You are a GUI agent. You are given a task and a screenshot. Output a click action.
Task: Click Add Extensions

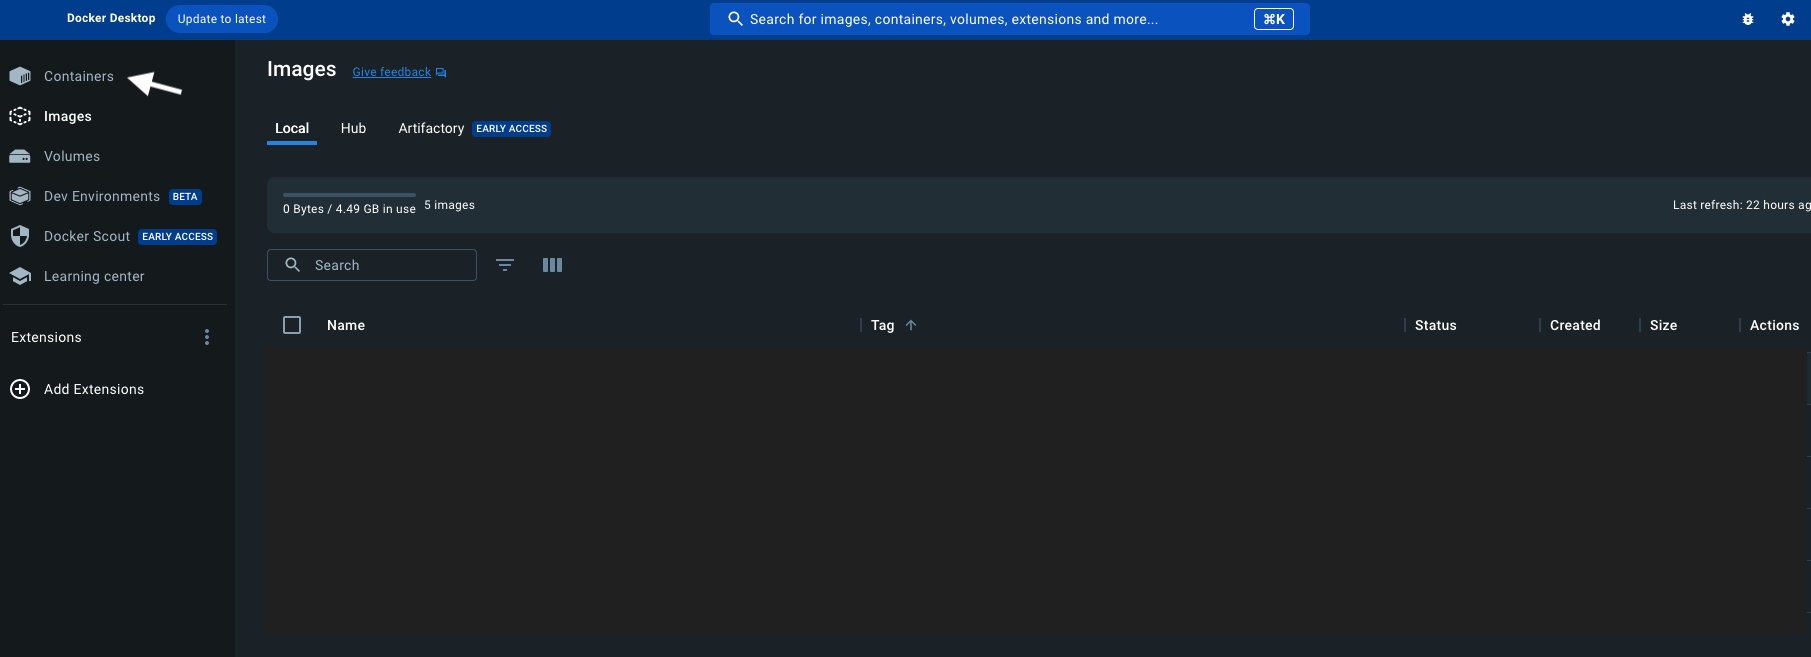coord(94,389)
